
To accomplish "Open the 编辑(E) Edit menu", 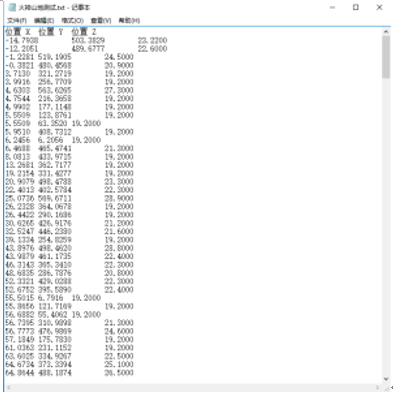I will point(44,21).
